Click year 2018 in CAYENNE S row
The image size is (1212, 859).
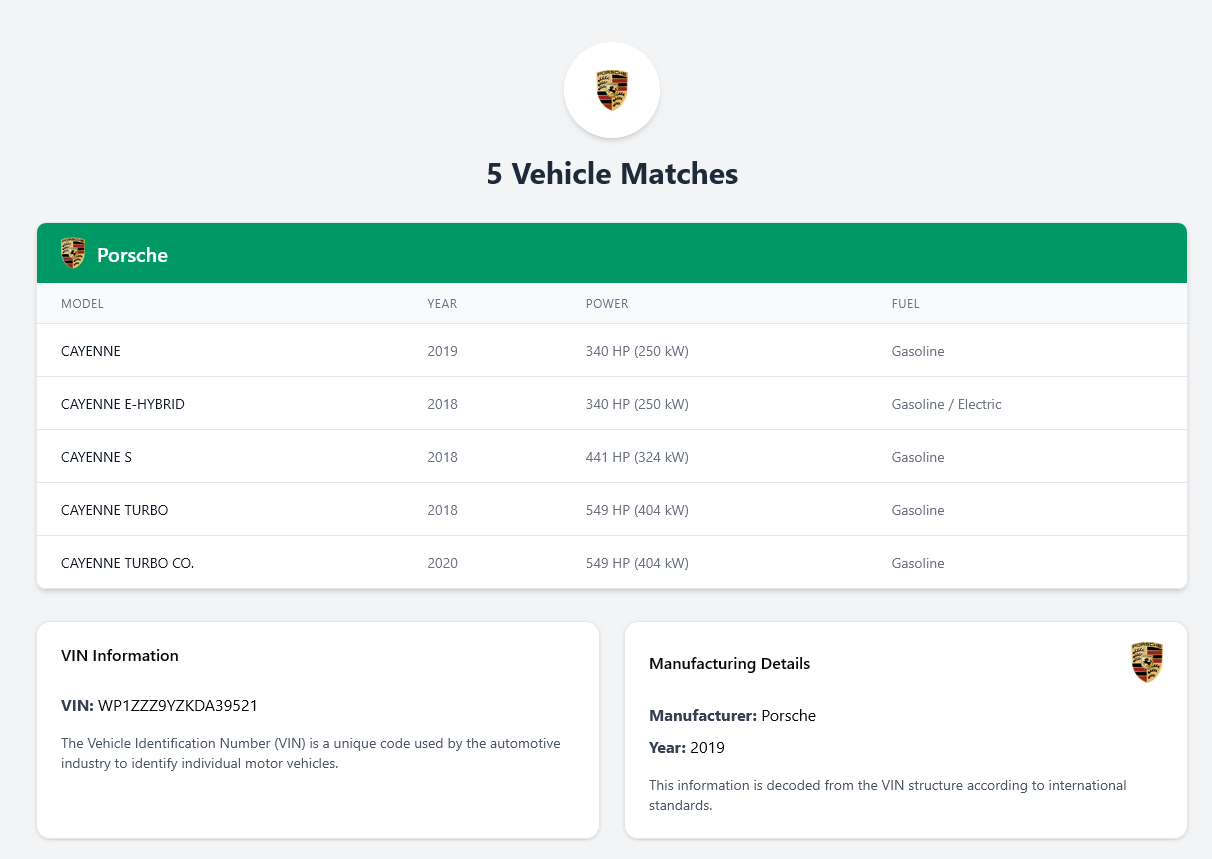pyautogui.click(x=442, y=457)
